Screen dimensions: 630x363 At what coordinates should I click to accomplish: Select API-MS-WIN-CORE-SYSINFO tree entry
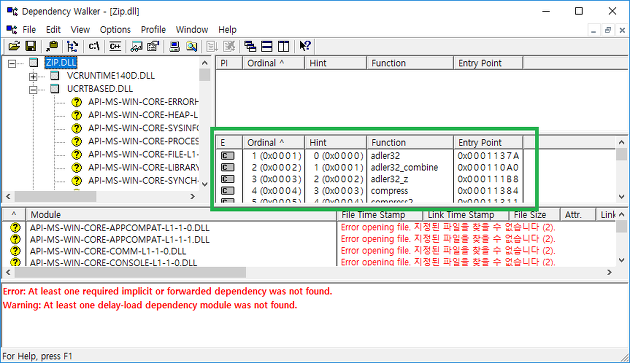tap(143, 128)
